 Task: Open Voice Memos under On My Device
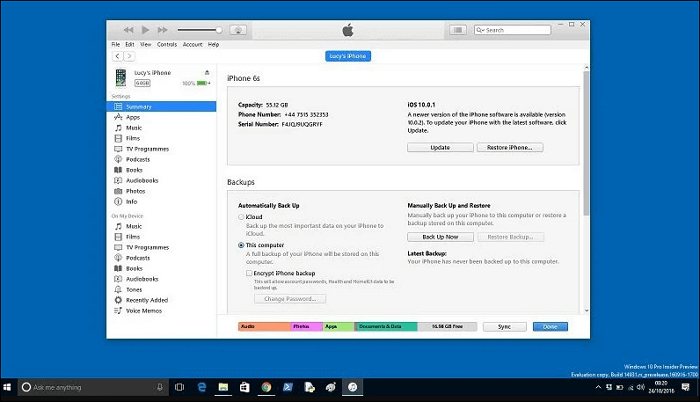click(x=142, y=309)
